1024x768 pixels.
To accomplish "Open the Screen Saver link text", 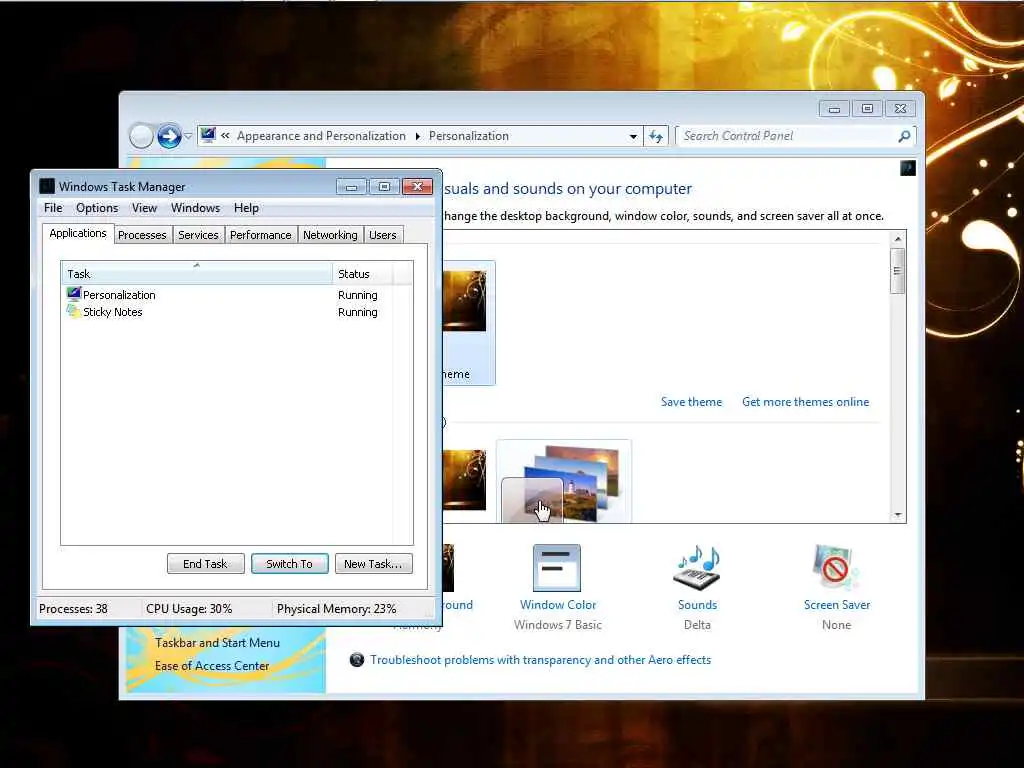I will (837, 605).
